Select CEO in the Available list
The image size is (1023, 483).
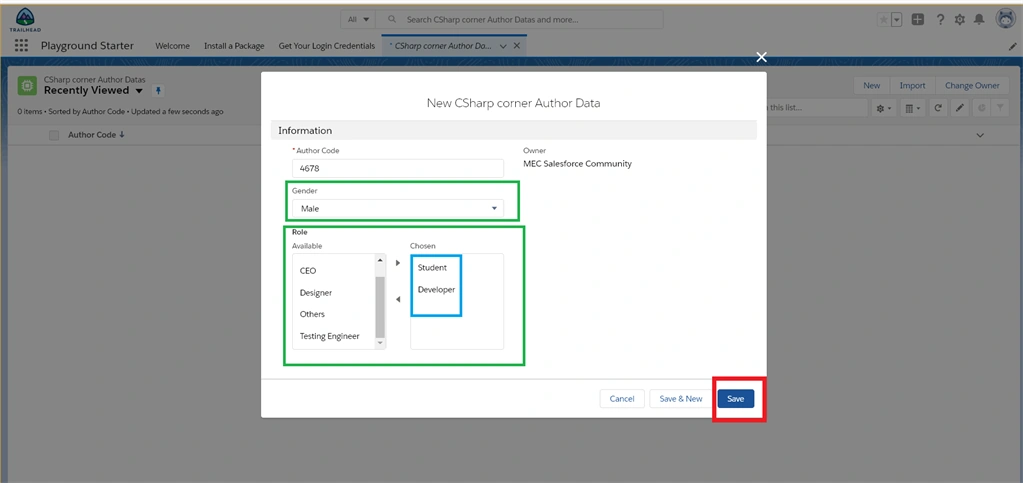(308, 271)
